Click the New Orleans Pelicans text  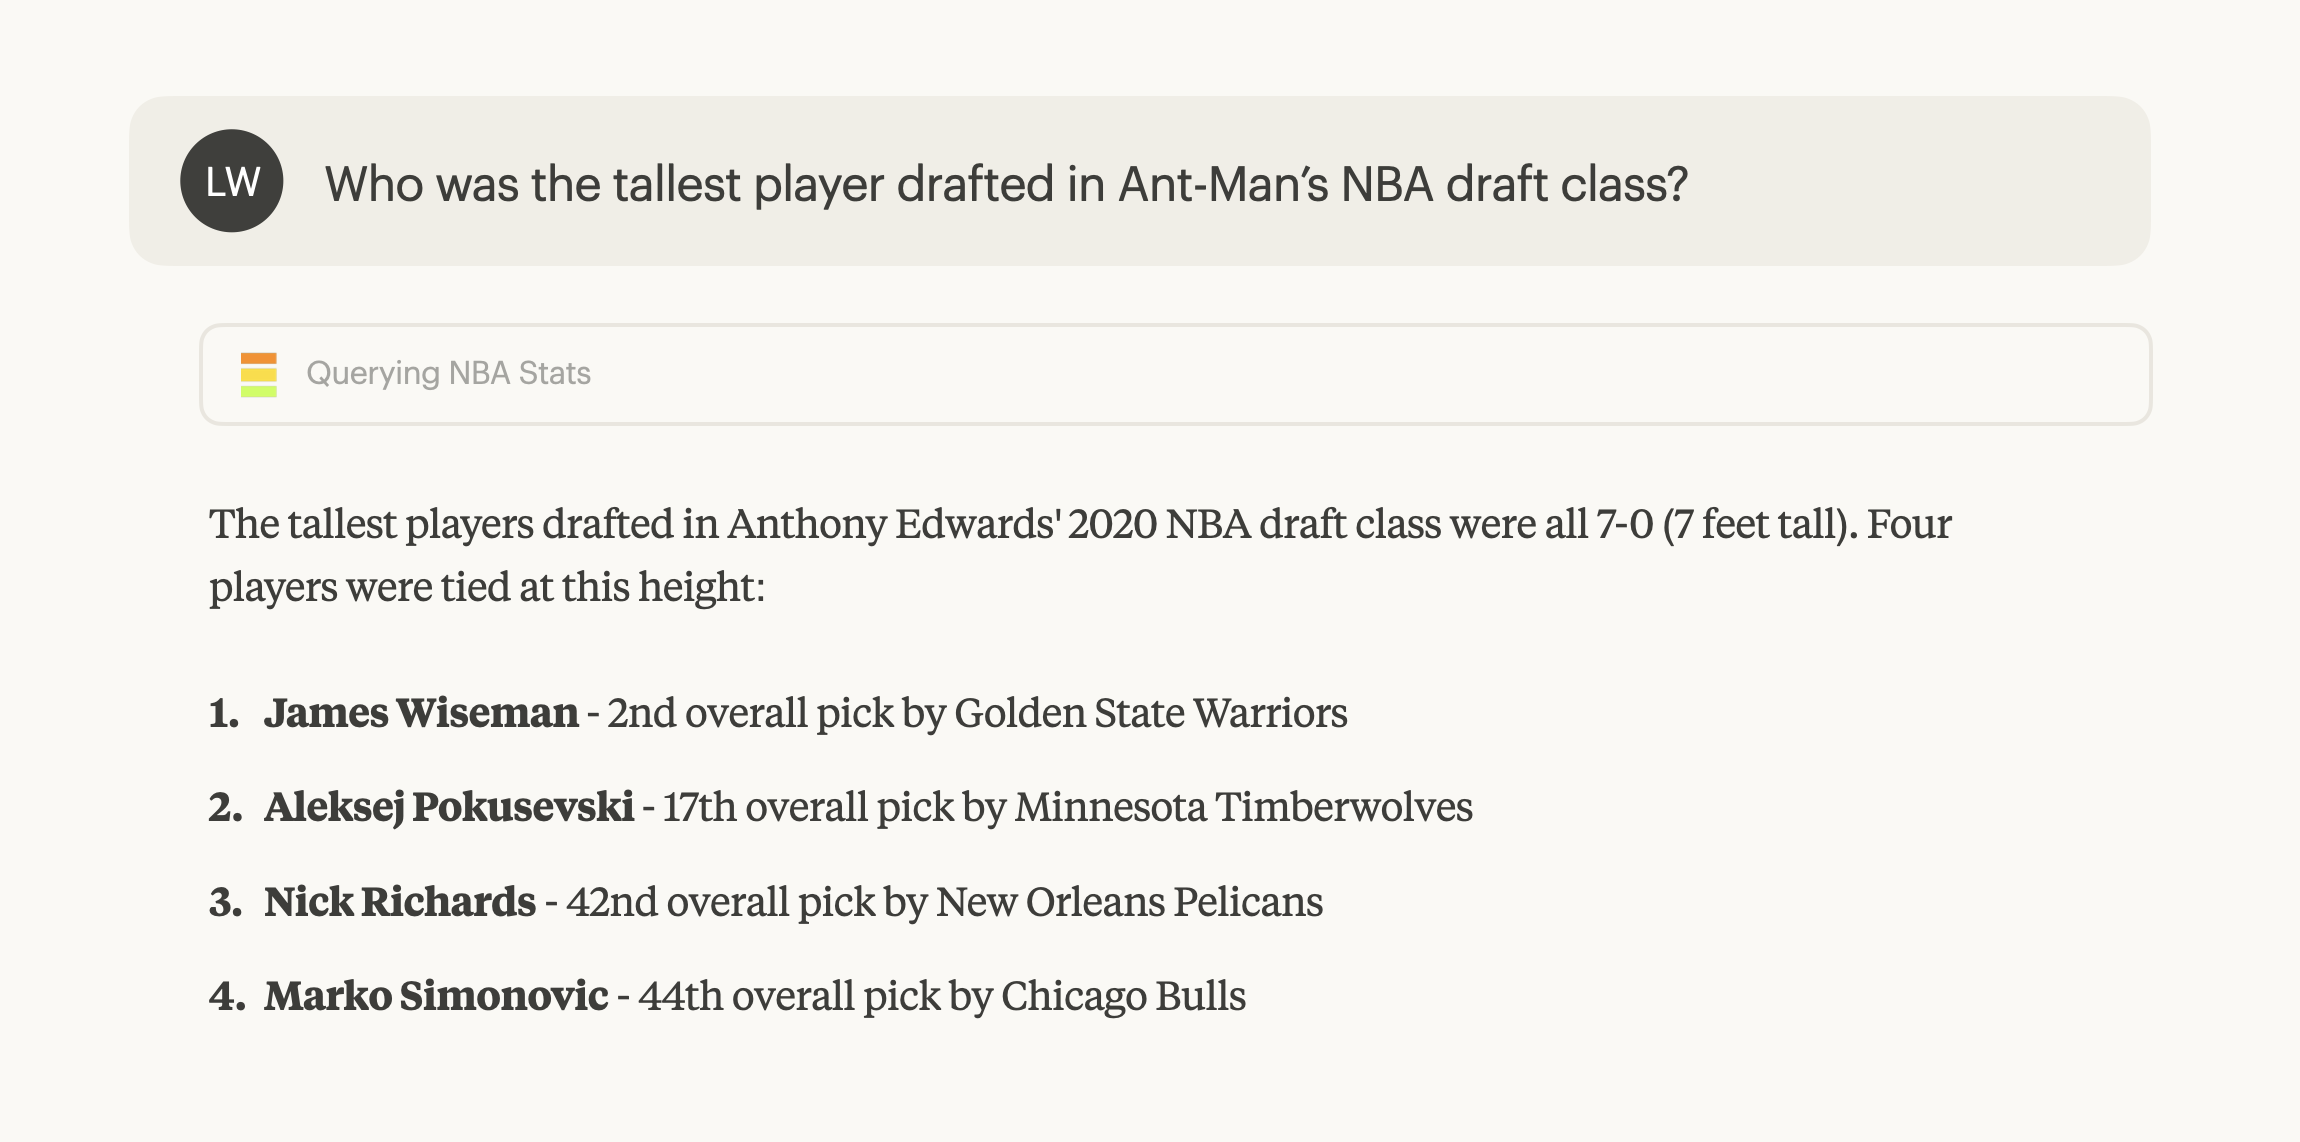pyautogui.click(x=1129, y=902)
